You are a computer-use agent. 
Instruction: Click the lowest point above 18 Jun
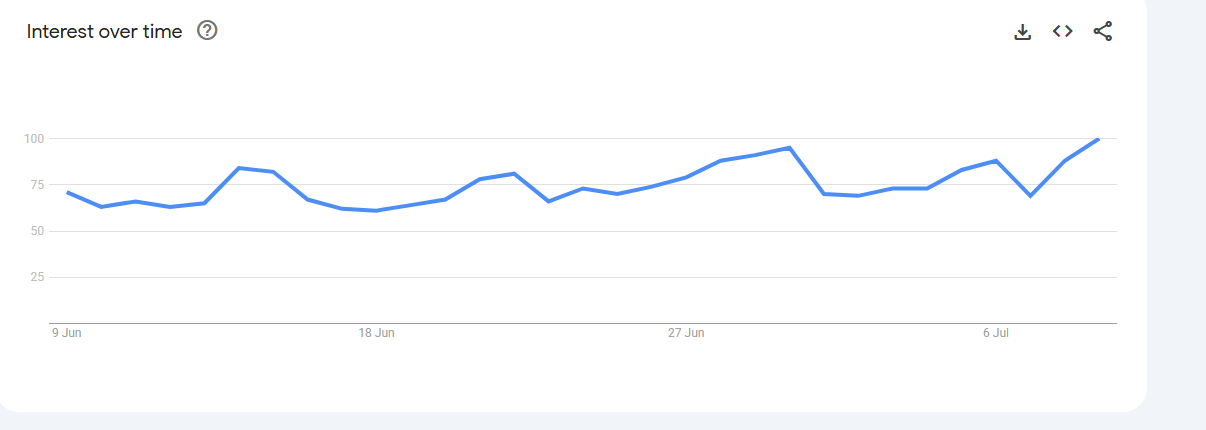pyautogui.click(x=376, y=210)
